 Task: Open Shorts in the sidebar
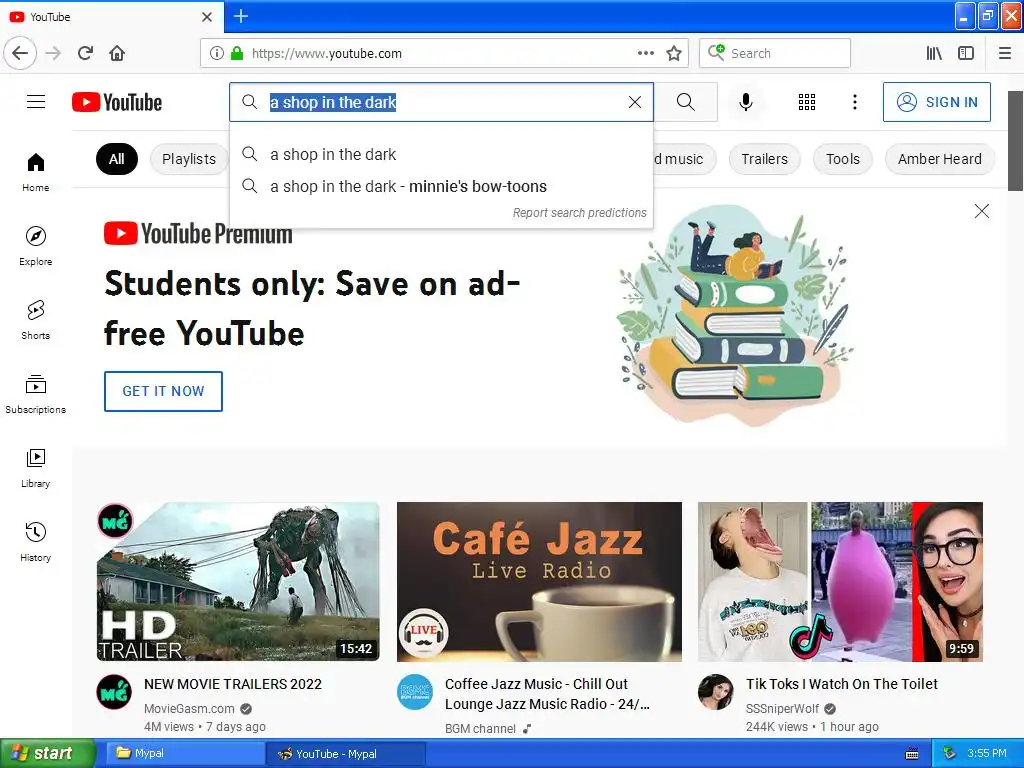[x=36, y=320]
